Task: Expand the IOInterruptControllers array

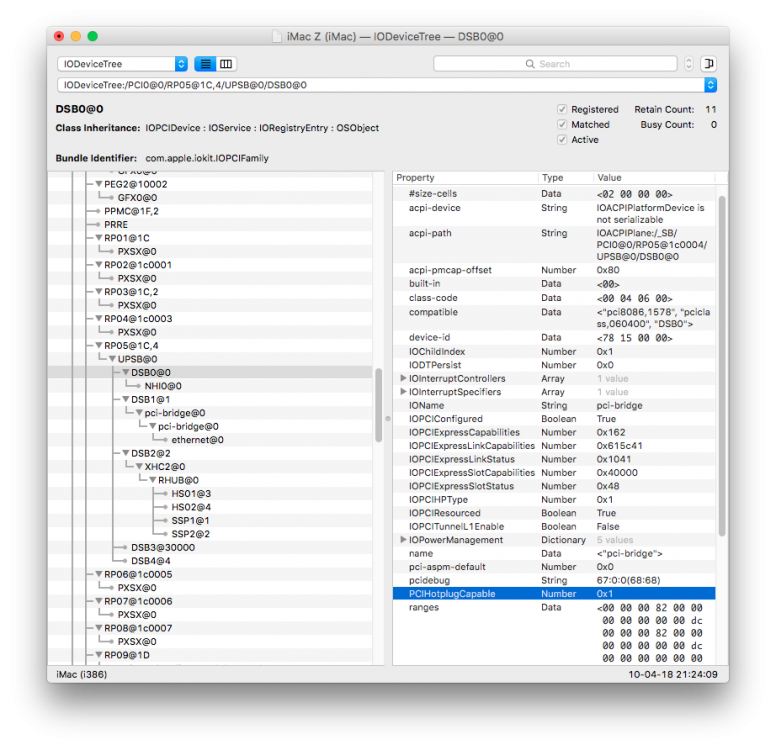Action: coord(403,378)
